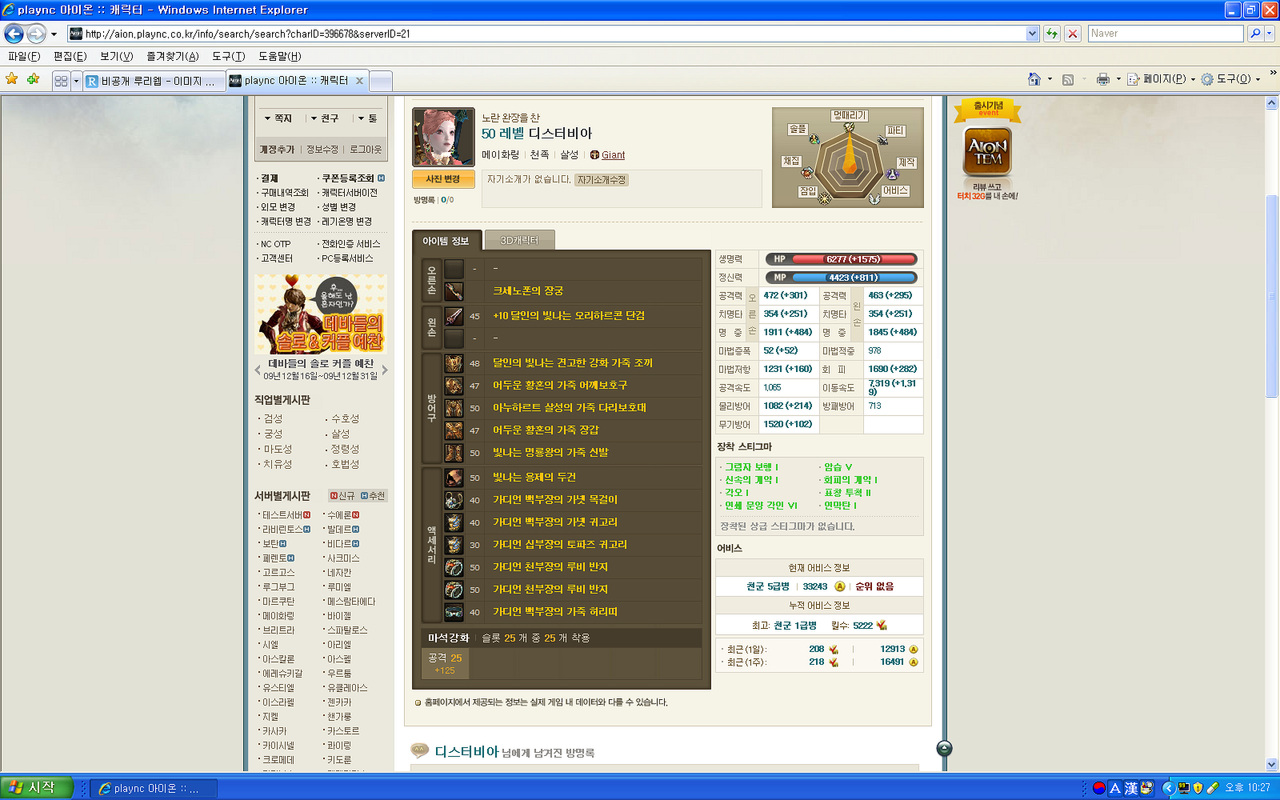Expand the address bar URL dropdown
This screenshot has width=1280, height=800.
click(x=1033, y=33)
